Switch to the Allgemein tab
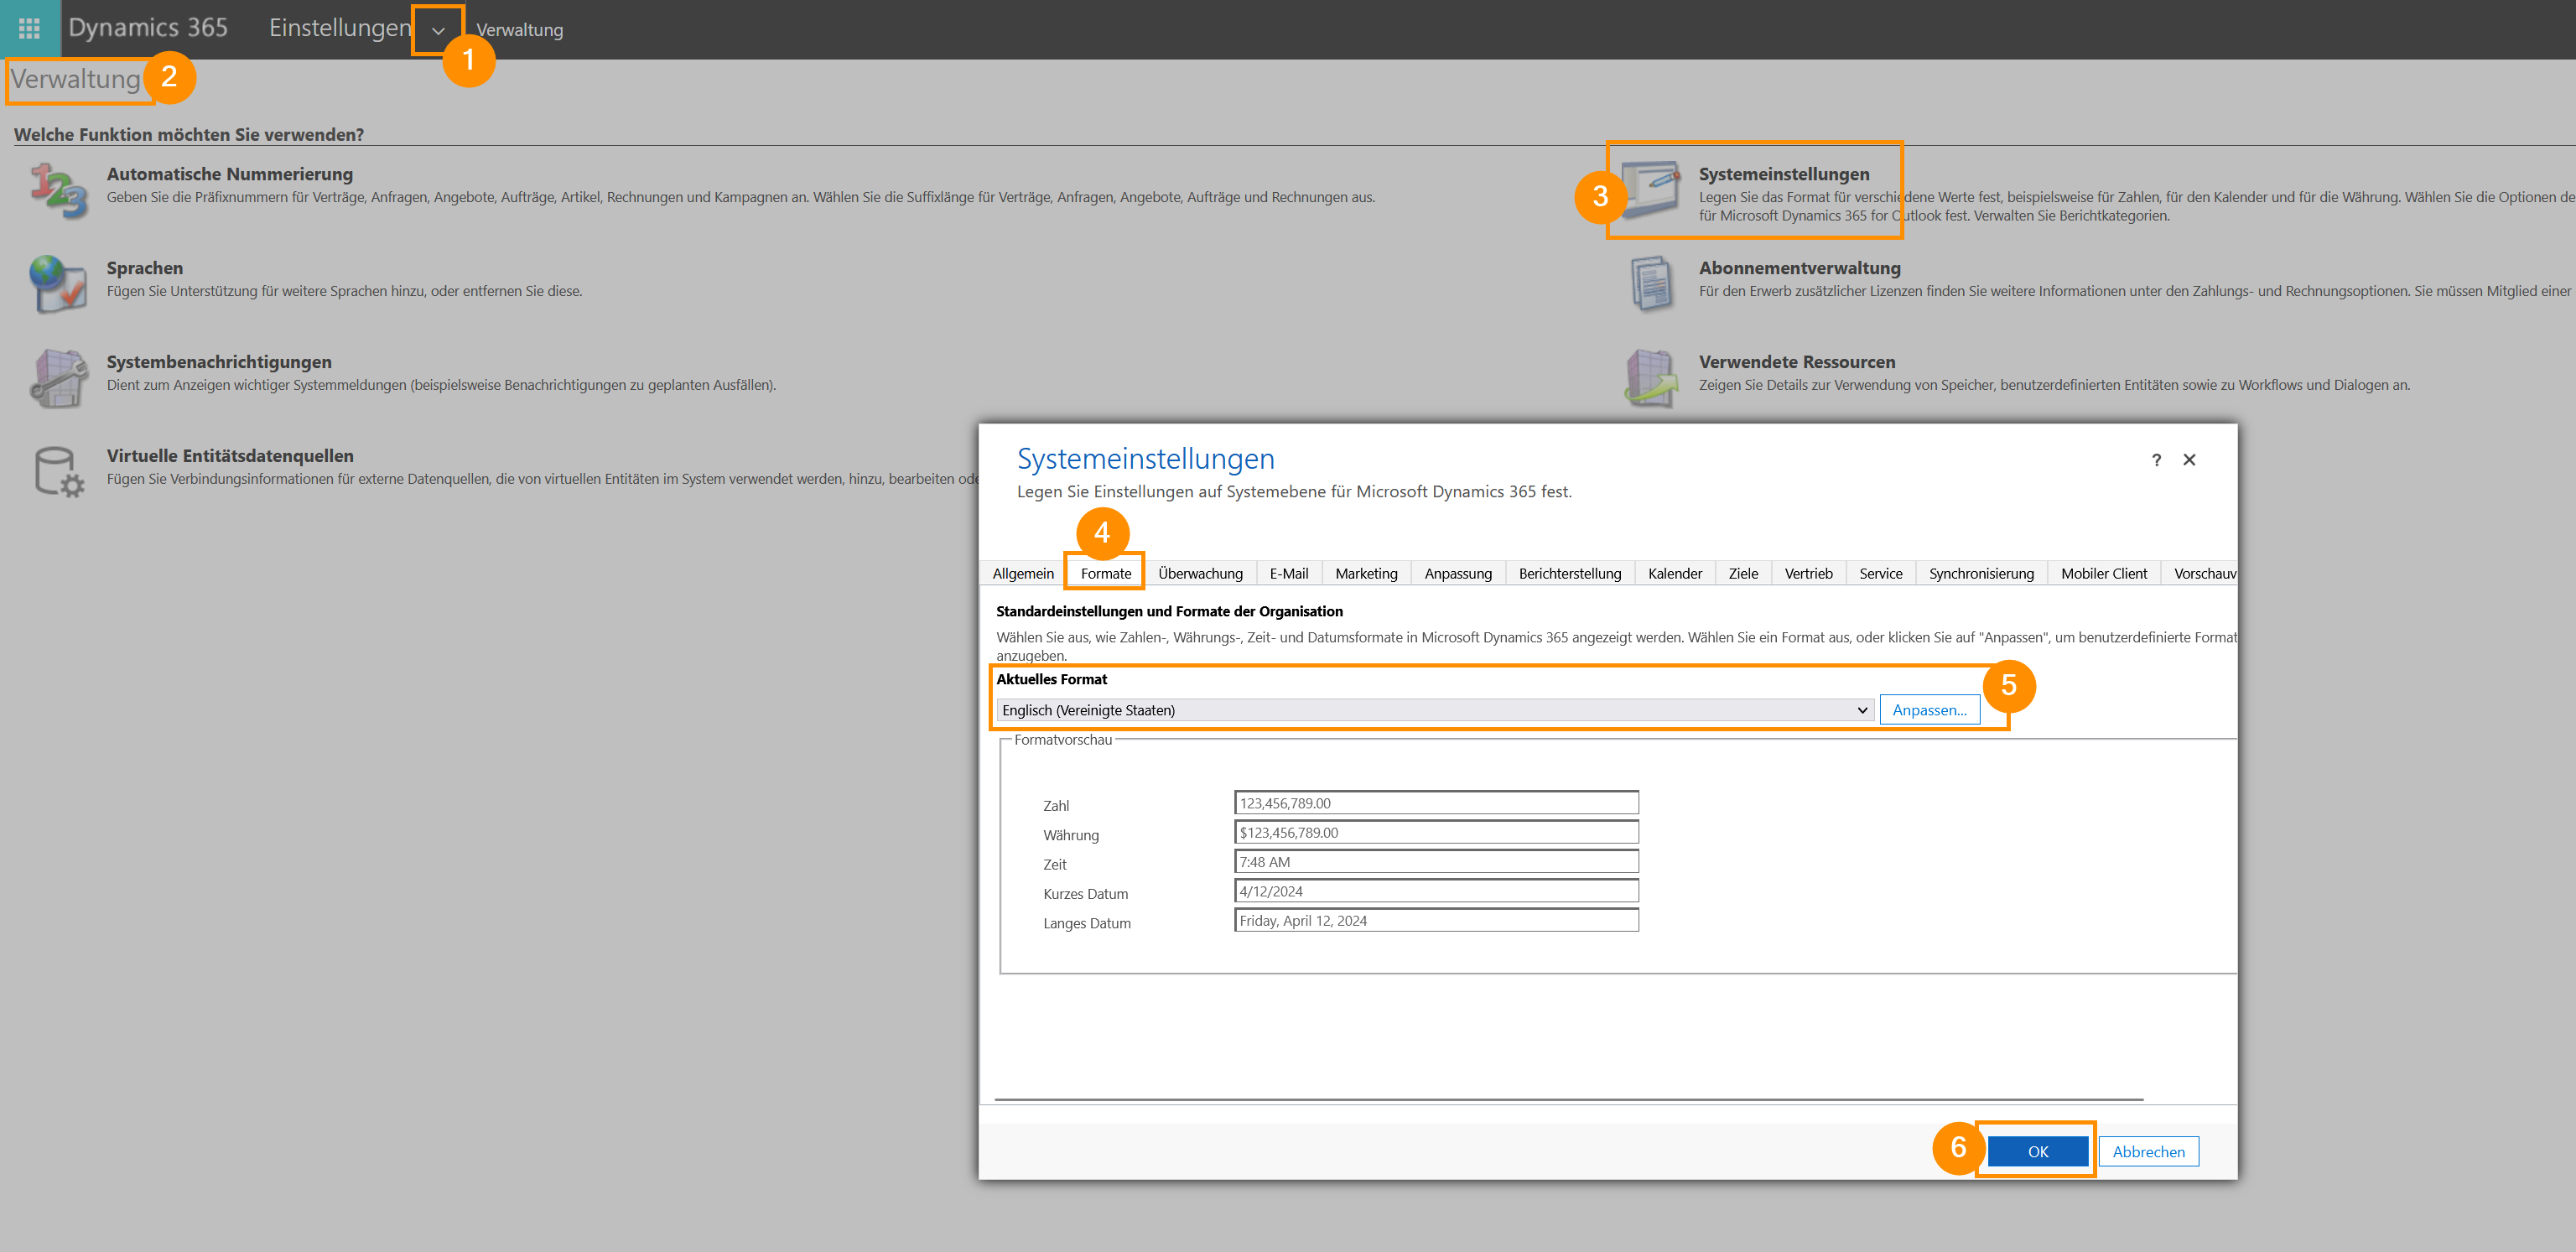Viewport: 2576px width, 1252px height. (1022, 573)
